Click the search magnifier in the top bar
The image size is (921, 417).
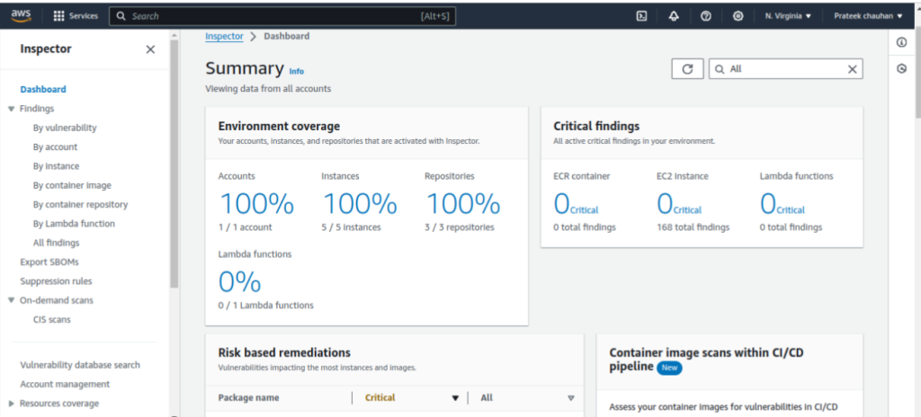(x=121, y=16)
